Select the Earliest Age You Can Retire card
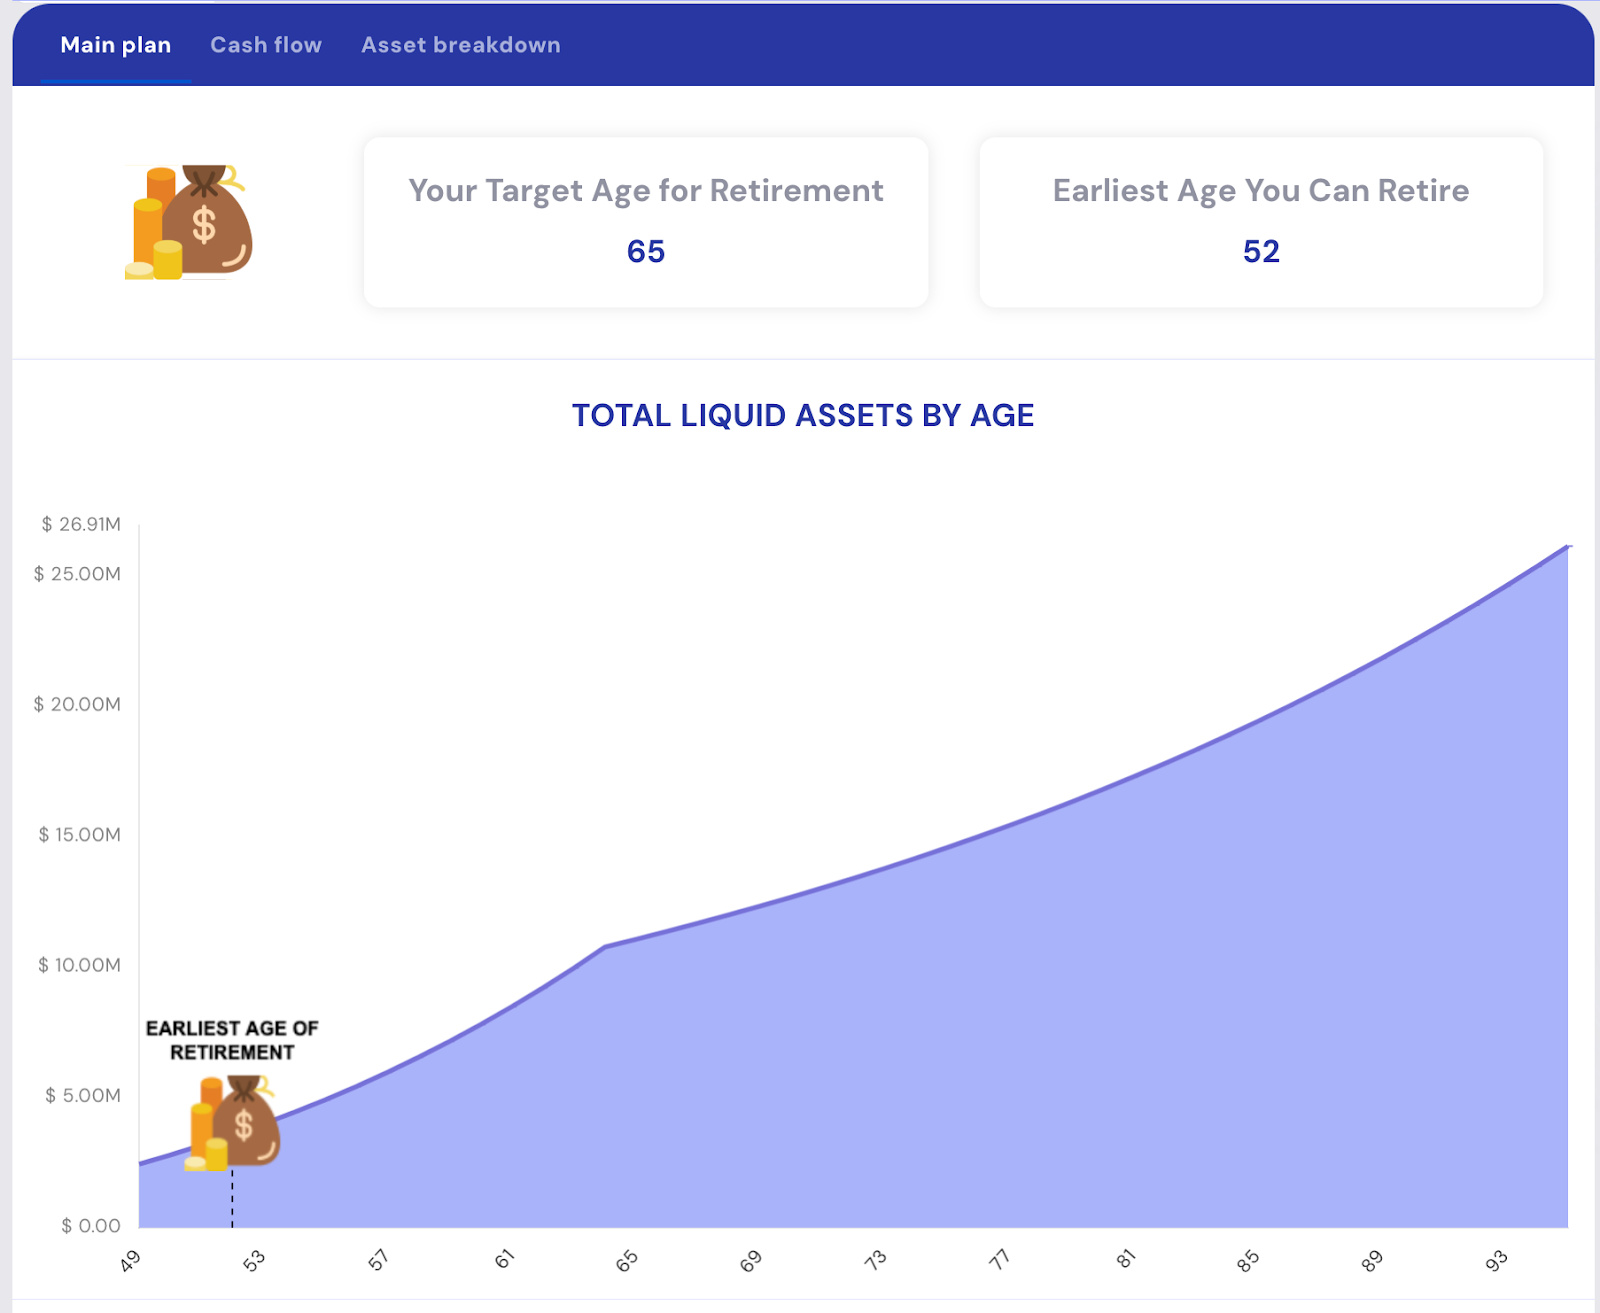The height and width of the screenshot is (1313, 1600). (1260, 222)
